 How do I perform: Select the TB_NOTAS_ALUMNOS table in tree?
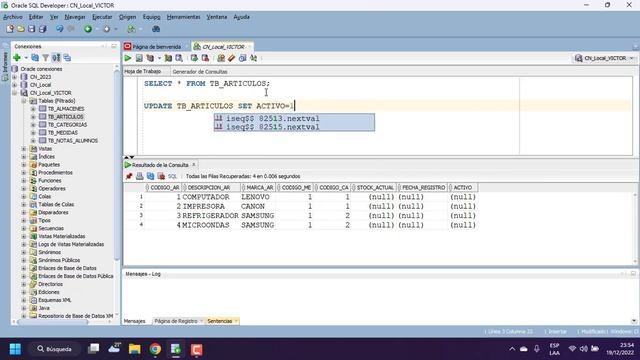73,140
